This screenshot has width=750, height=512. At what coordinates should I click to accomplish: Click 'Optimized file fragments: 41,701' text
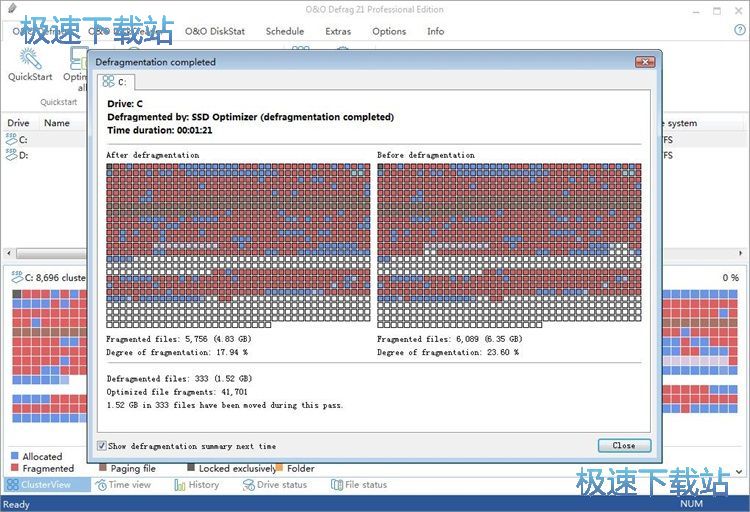click(x=177, y=392)
